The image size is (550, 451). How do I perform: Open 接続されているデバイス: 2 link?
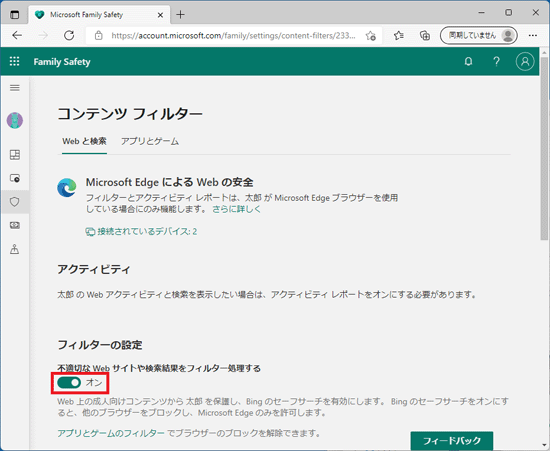141,231
